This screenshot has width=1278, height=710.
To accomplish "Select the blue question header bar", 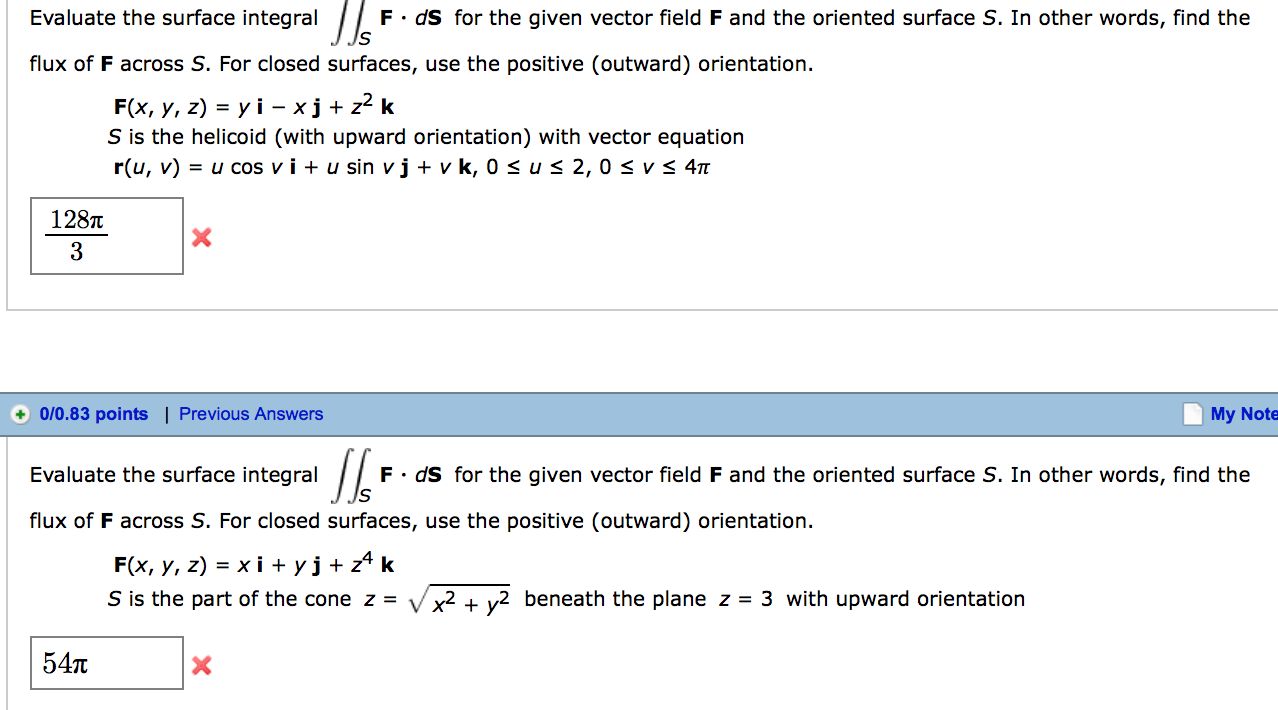I will [639, 413].
